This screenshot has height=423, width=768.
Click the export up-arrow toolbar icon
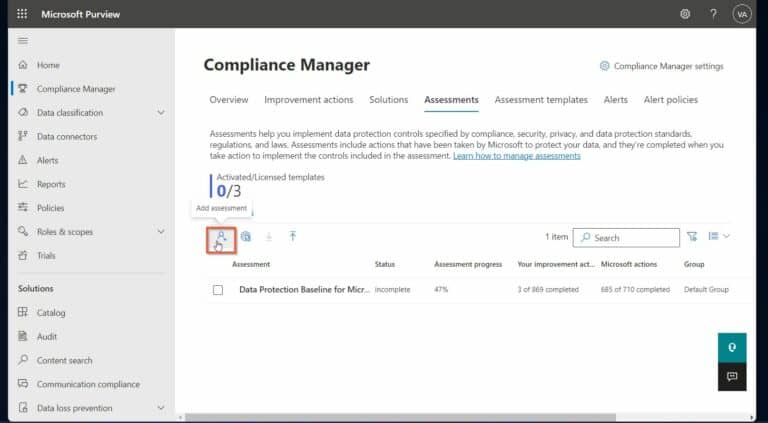(292, 237)
